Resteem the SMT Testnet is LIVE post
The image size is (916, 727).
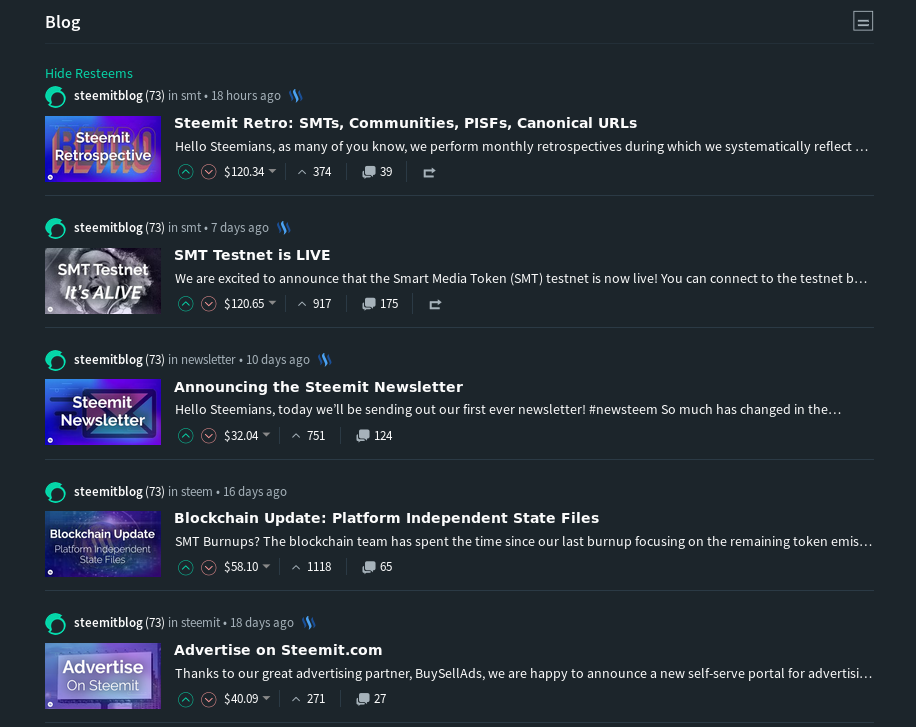[435, 304]
